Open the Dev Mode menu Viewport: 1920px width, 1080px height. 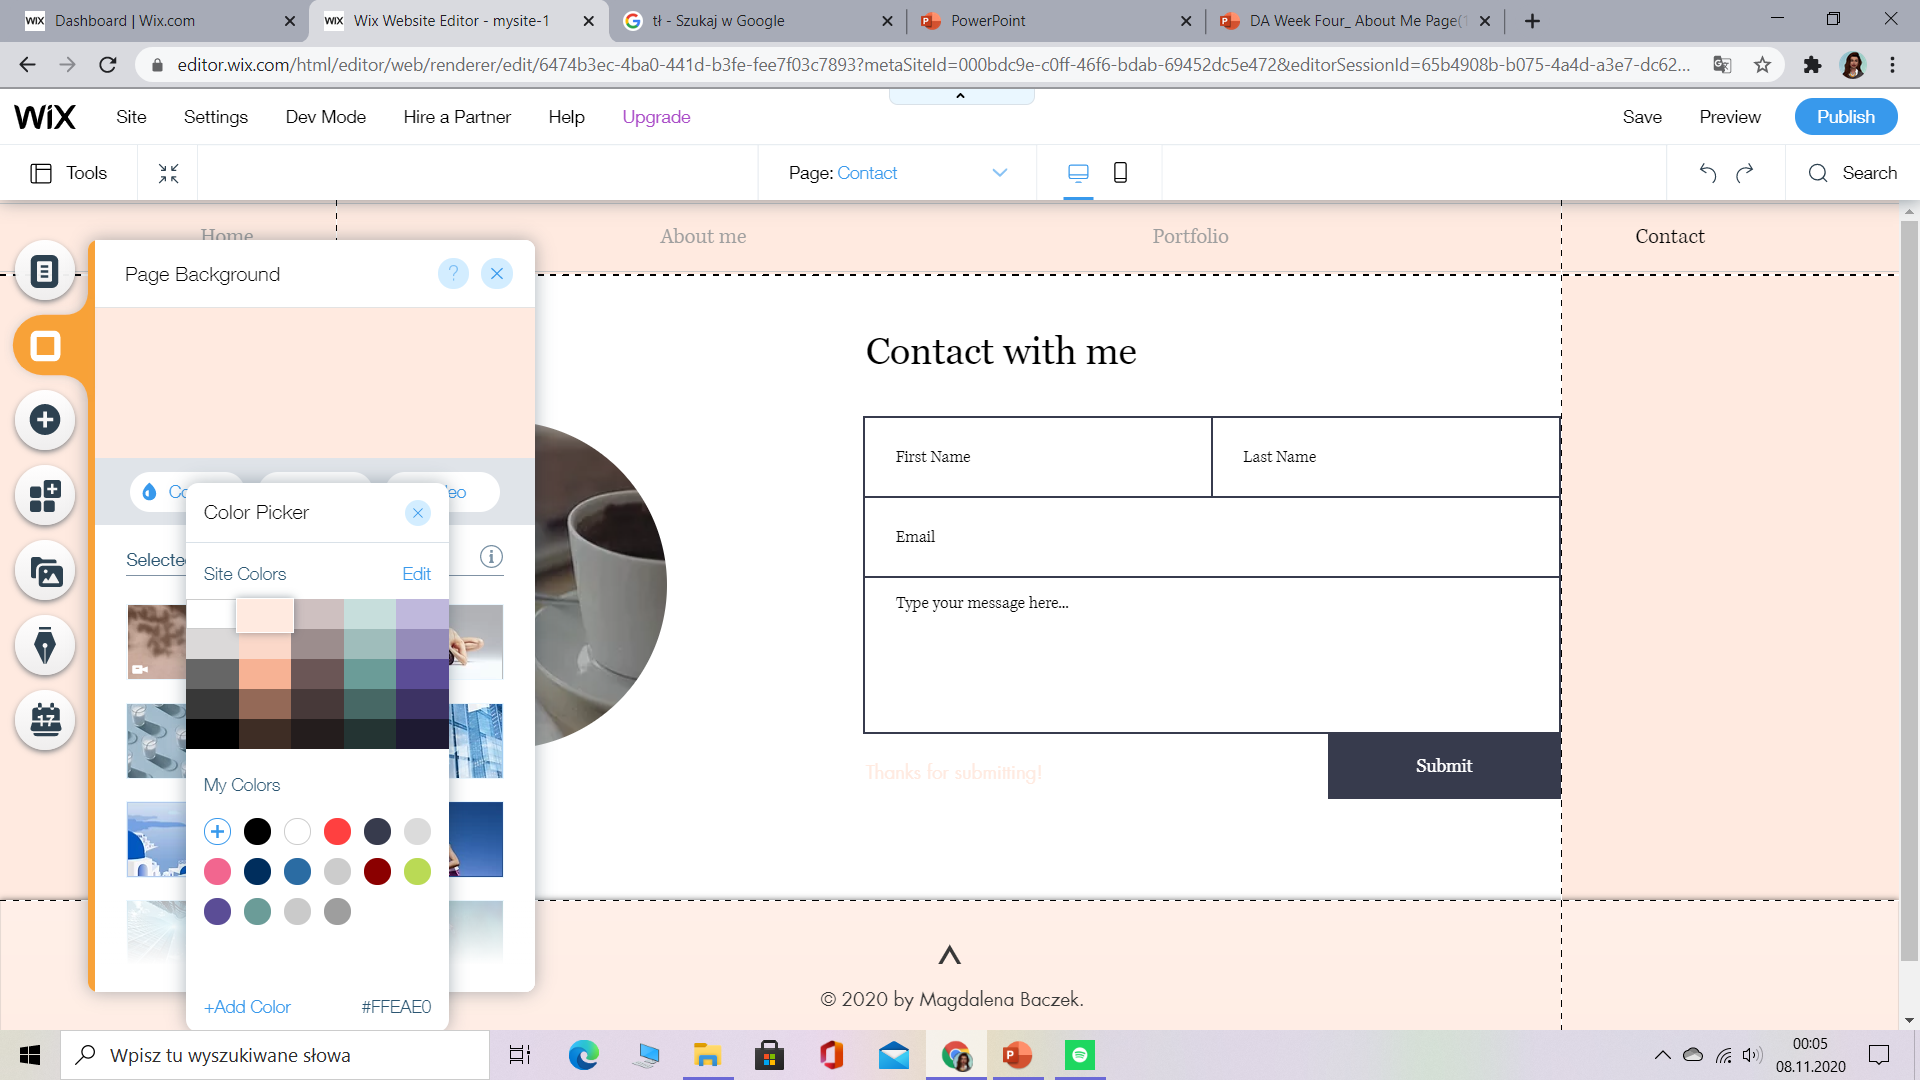(325, 117)
